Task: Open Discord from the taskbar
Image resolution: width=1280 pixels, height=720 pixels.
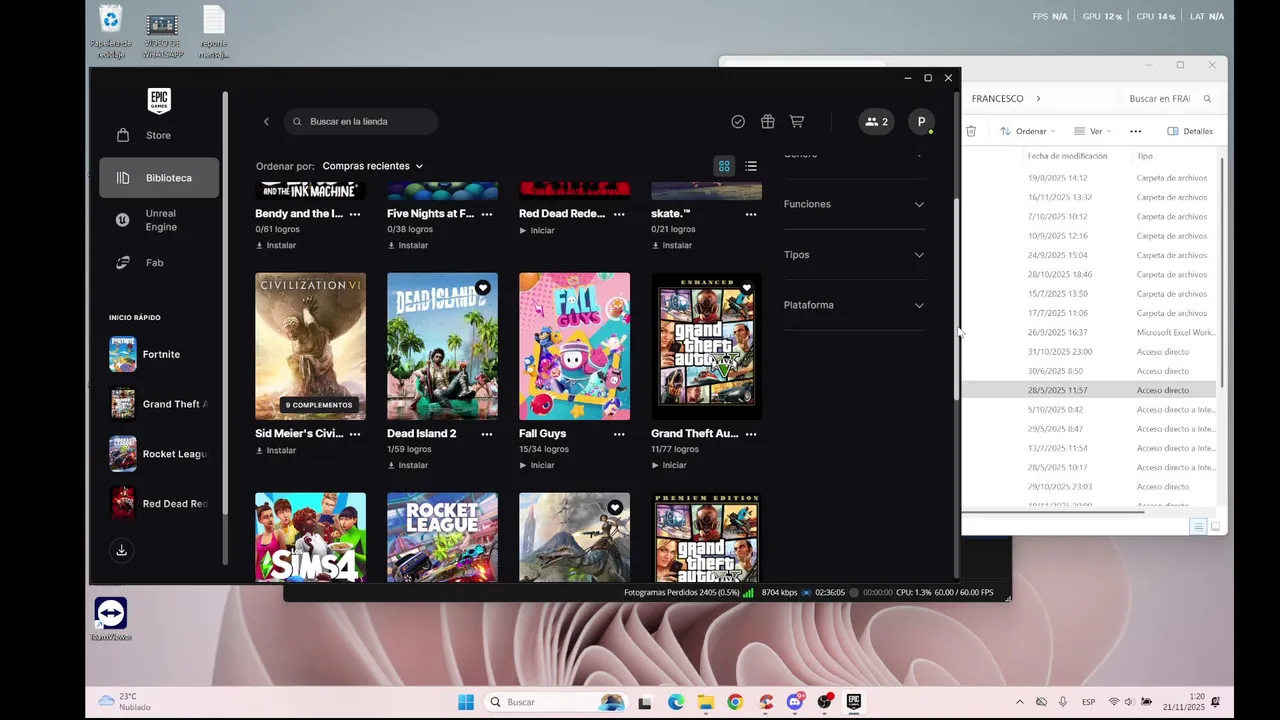Action: click(x=795, y=702)
